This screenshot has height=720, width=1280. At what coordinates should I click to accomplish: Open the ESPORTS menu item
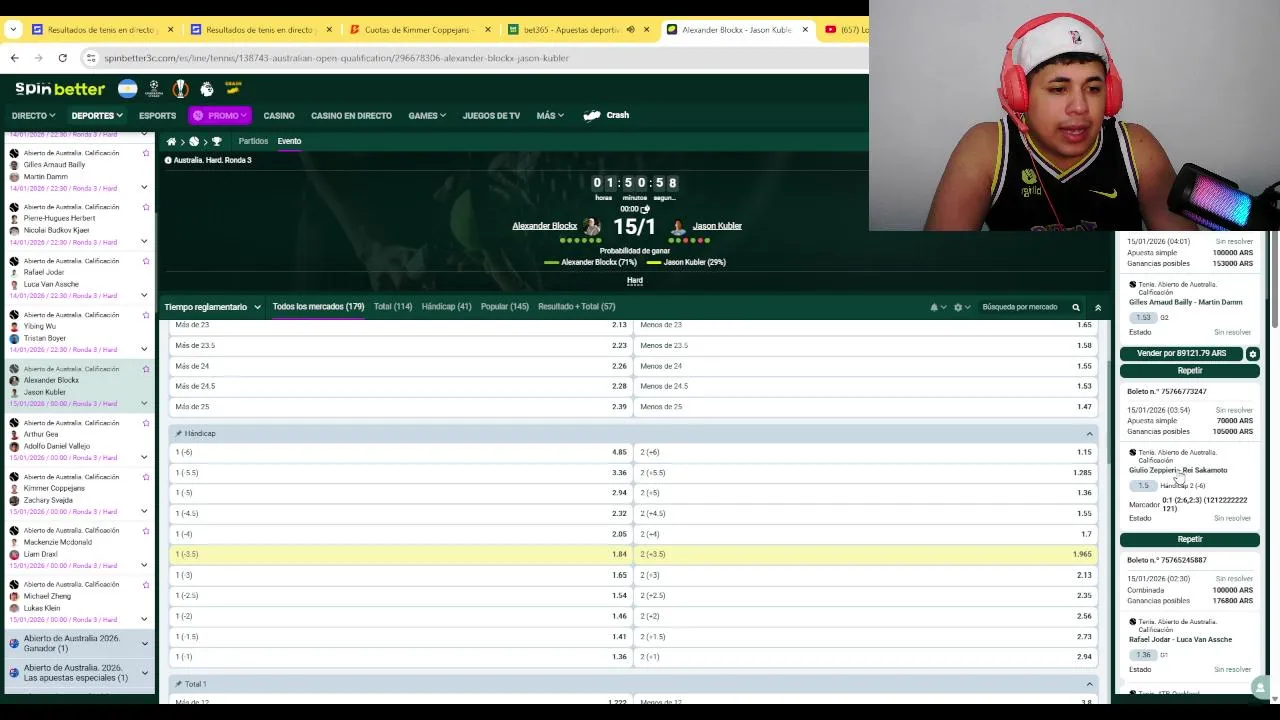coord(157,116)
